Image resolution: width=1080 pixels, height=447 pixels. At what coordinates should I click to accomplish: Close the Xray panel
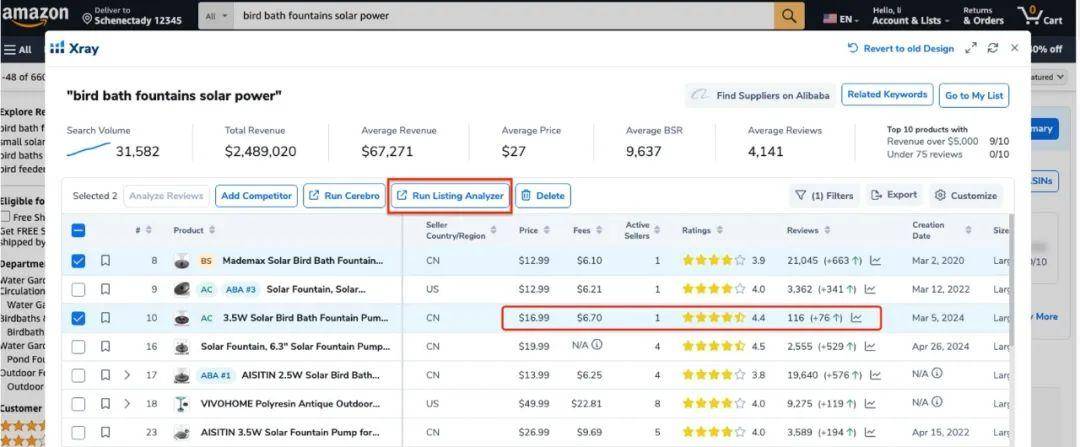click(x=1015, y=48)
